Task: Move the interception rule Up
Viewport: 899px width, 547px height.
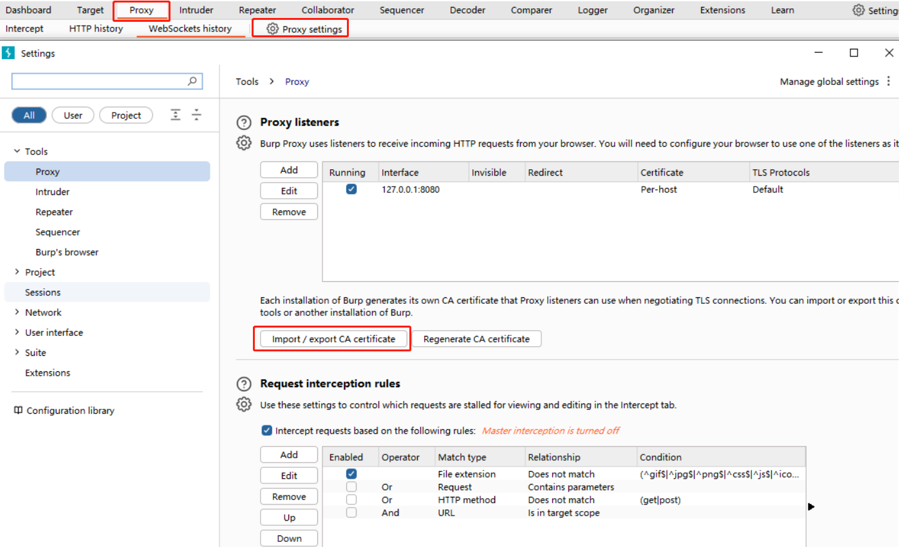Action: (289, 517)
